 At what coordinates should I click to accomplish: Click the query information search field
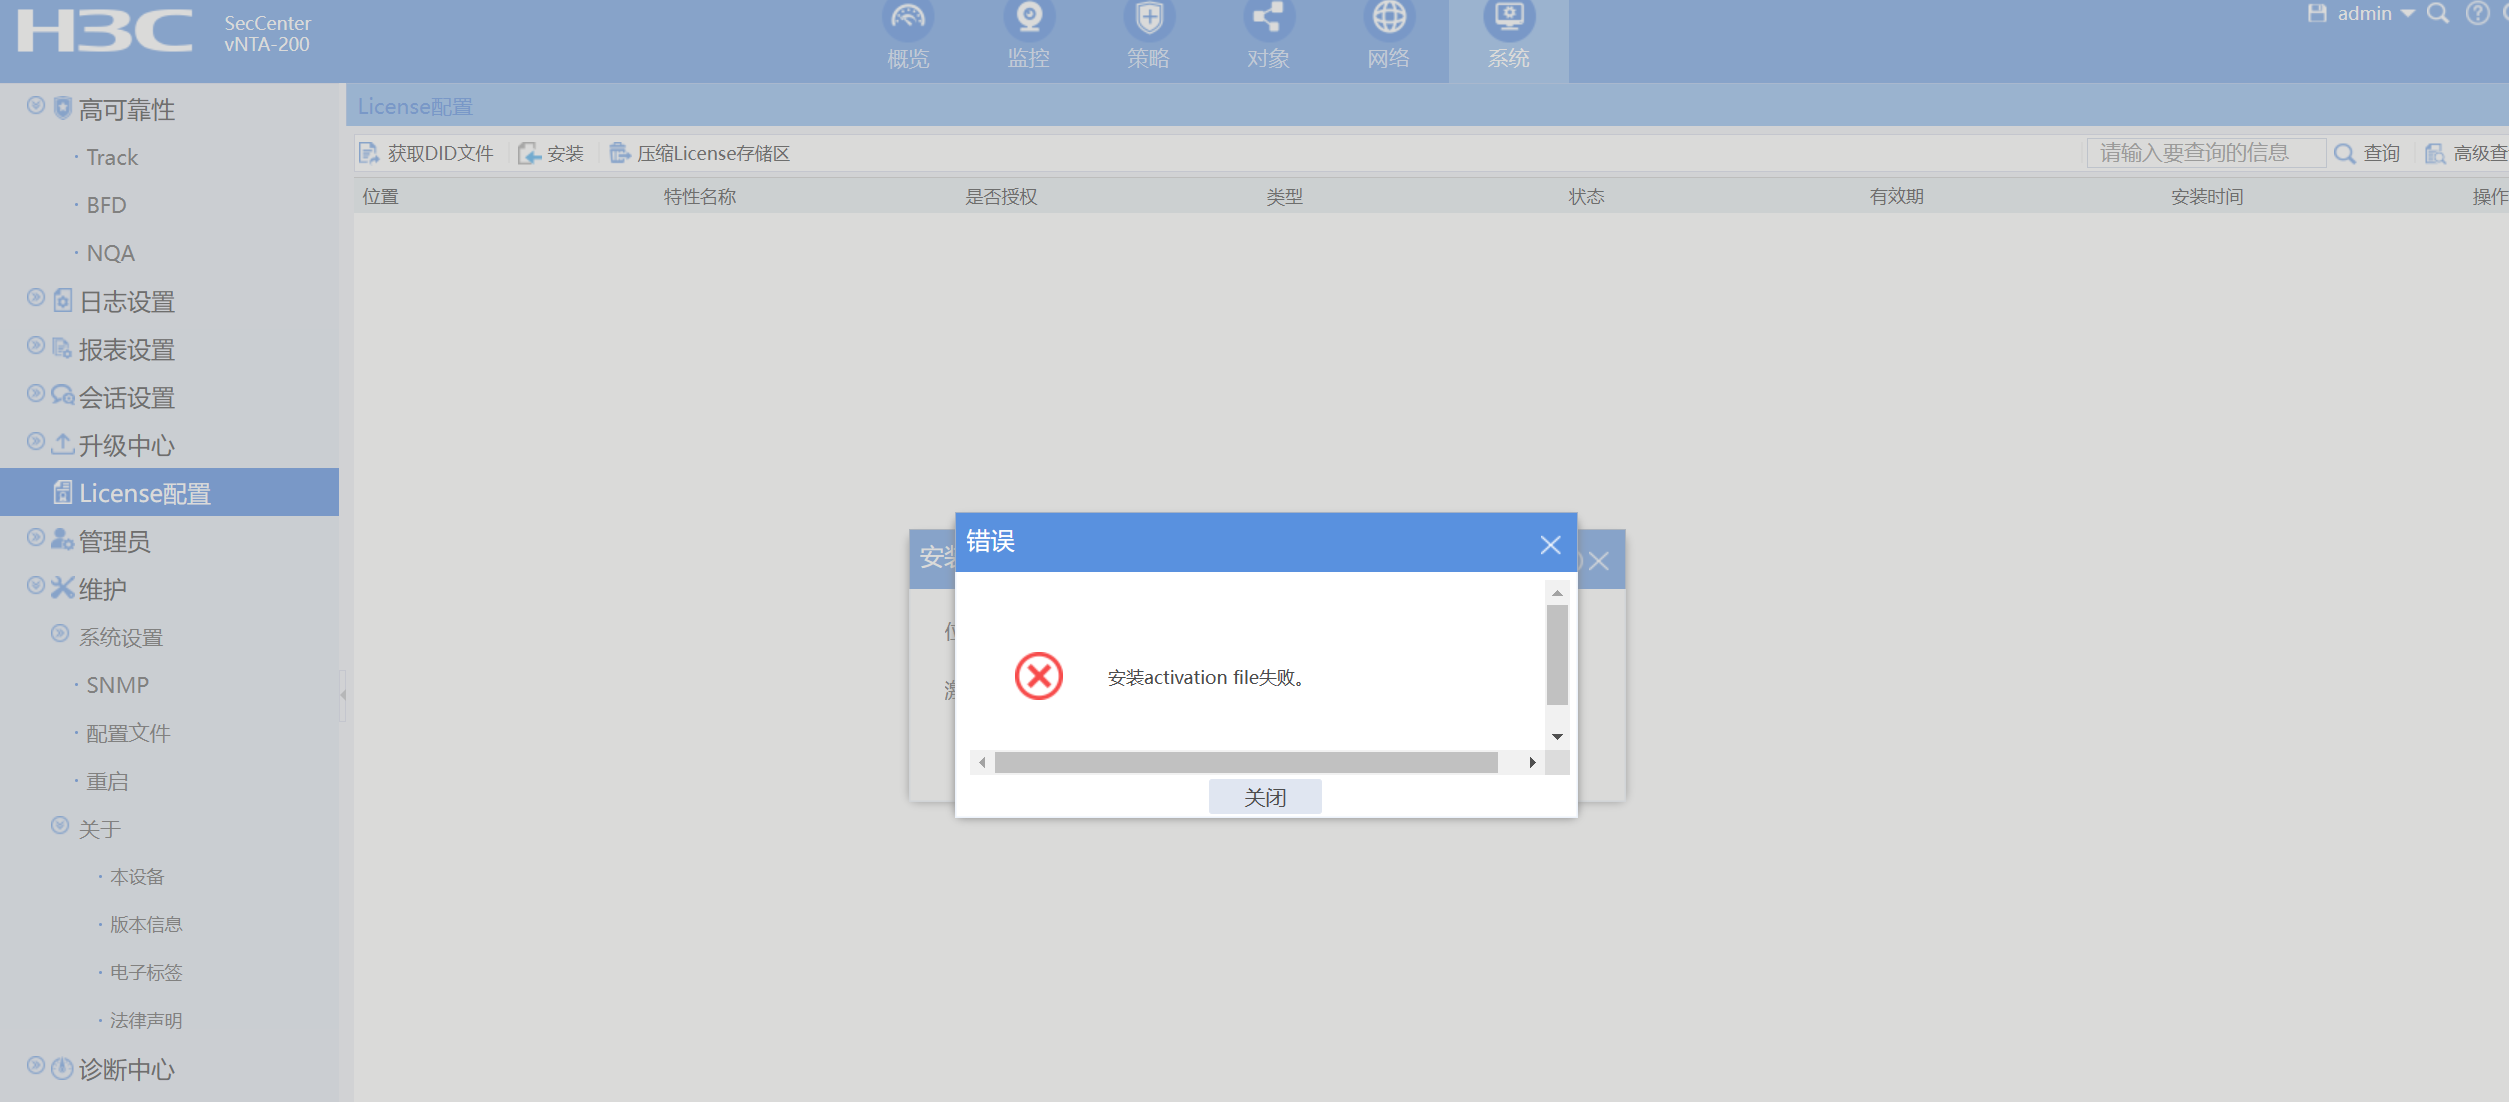(x=2204, y=153)
